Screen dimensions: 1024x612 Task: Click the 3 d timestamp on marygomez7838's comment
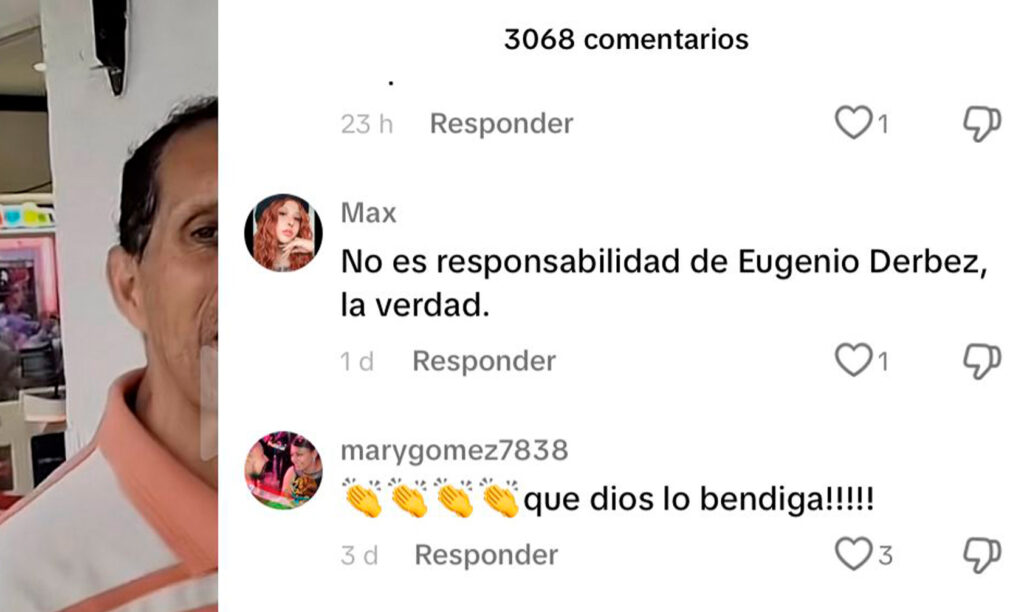(x=359, y=555)
